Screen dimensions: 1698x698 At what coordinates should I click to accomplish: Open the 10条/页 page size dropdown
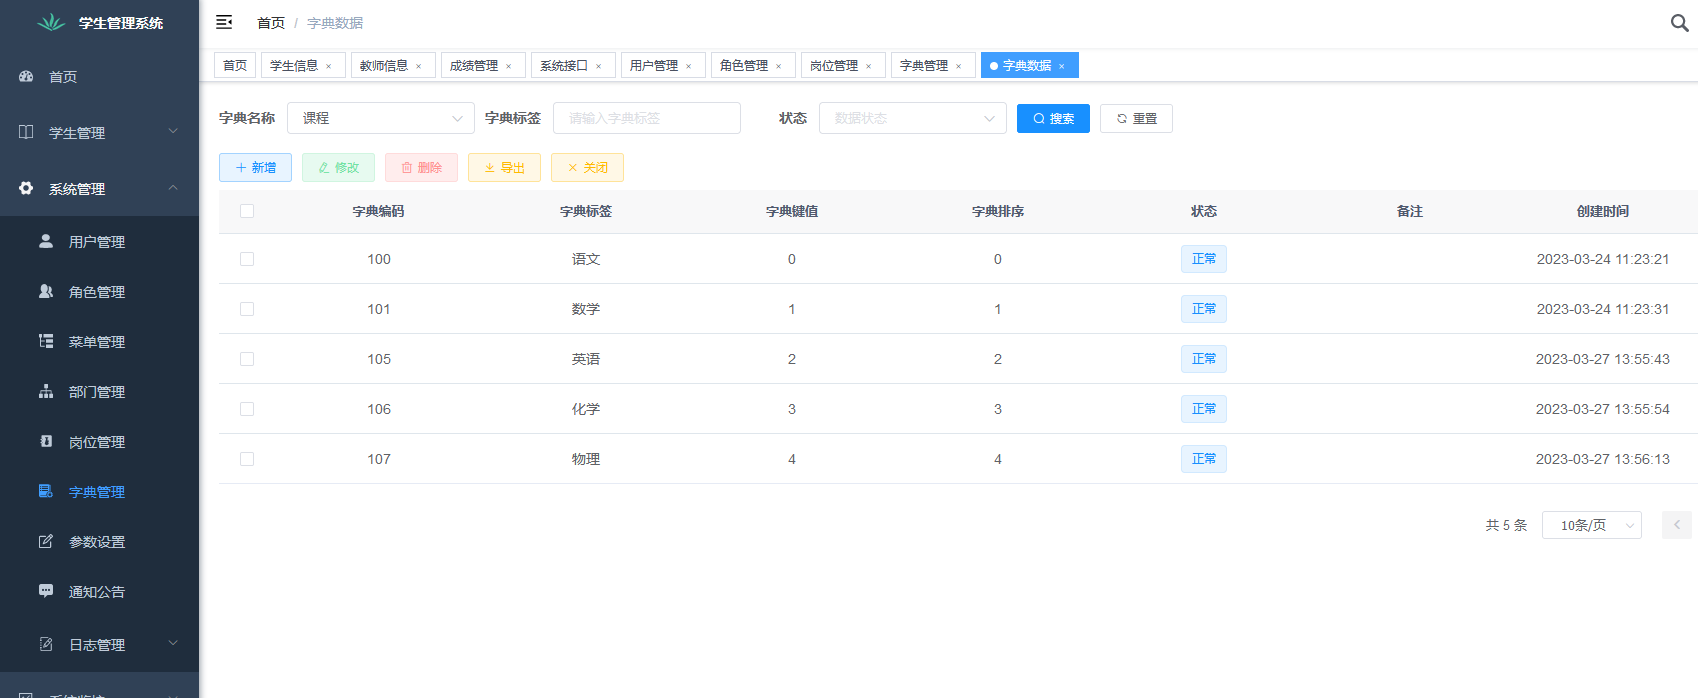[x=1592, y=525]
